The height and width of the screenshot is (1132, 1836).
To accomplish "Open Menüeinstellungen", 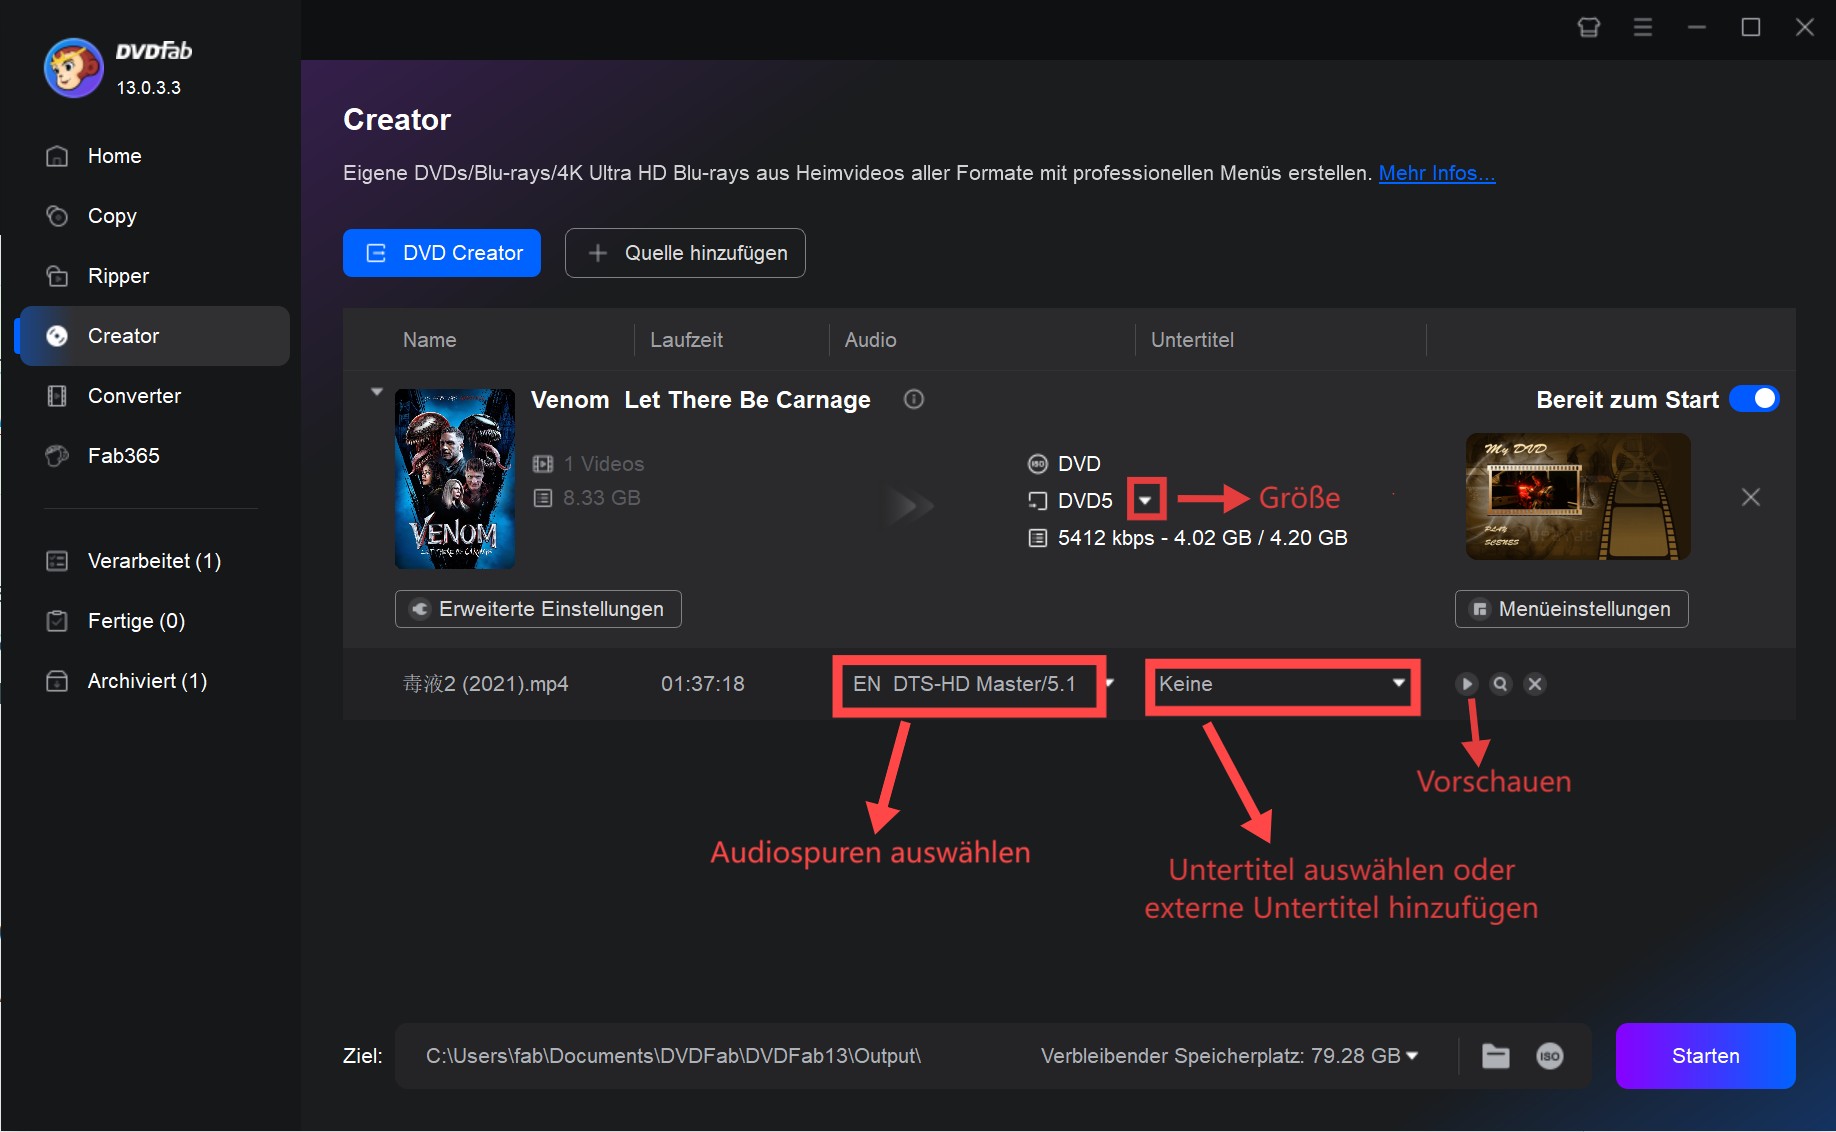I will [1572, 609].
